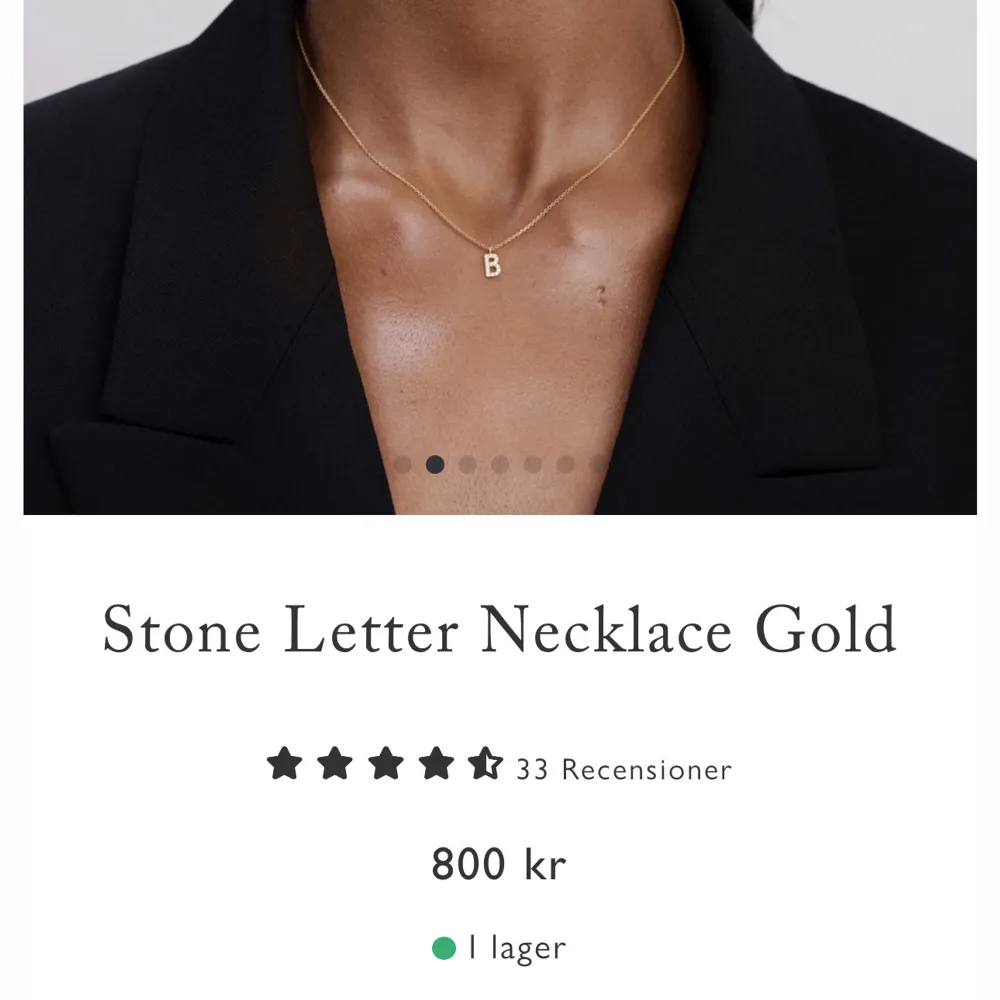Select the active second carousel dot
Screen dimensions: 1000x1000
(x=435, y=465)
